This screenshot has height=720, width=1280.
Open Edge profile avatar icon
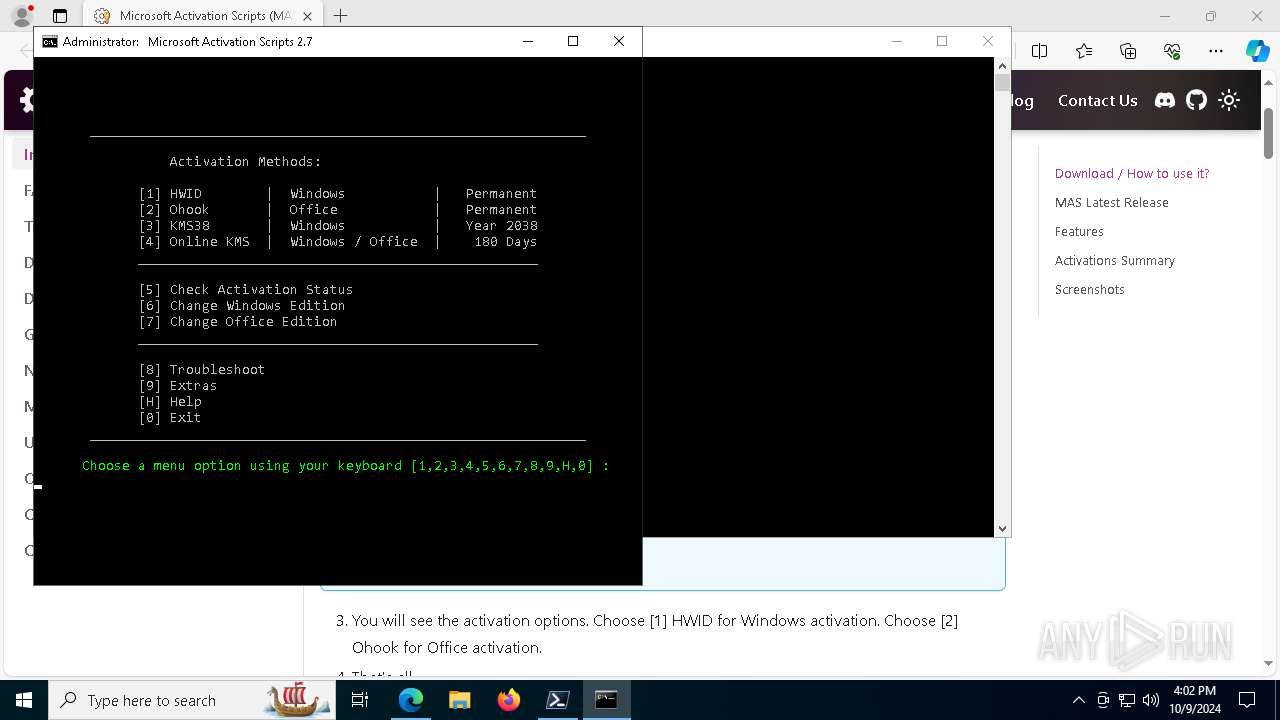(21, 16)
